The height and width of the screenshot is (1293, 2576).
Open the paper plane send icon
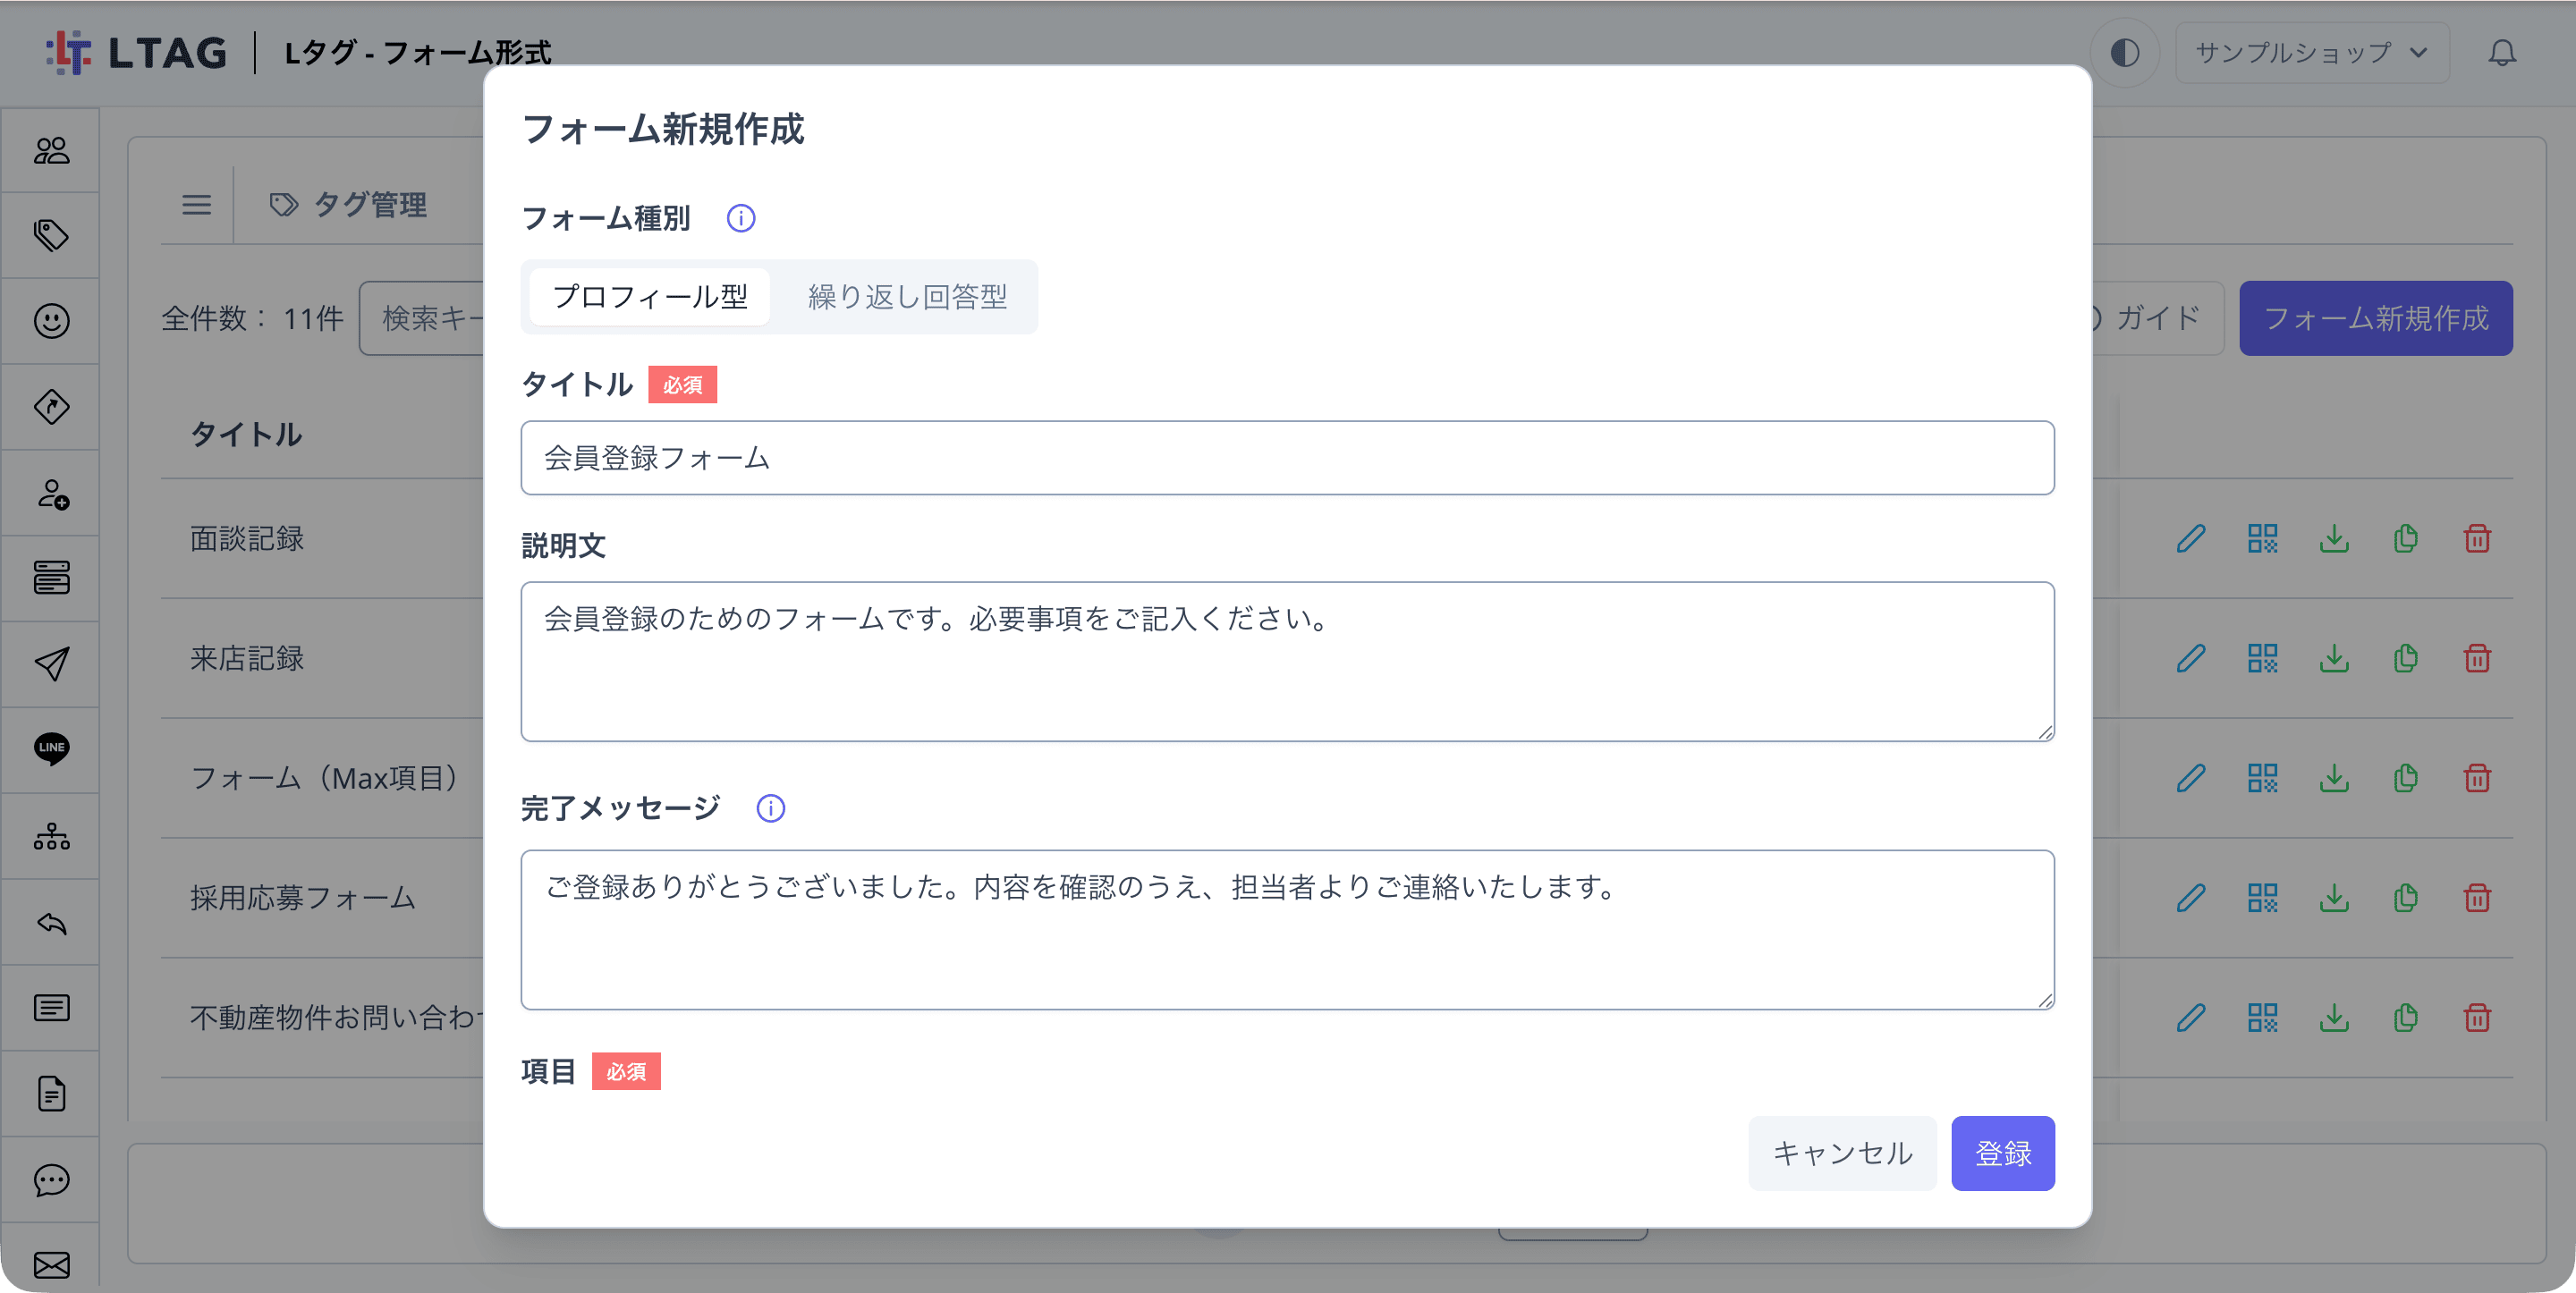tap(51, 664)
